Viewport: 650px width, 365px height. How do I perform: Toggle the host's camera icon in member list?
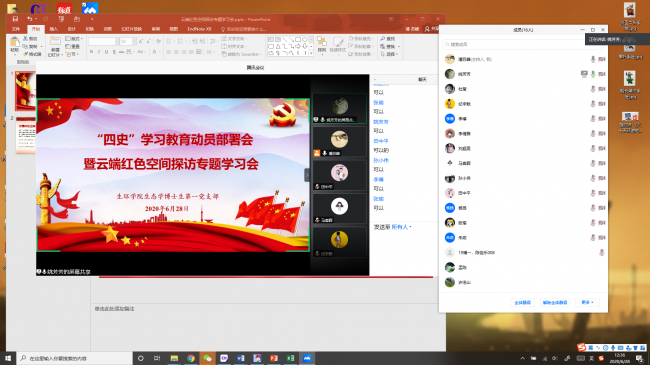pos(602,59)
